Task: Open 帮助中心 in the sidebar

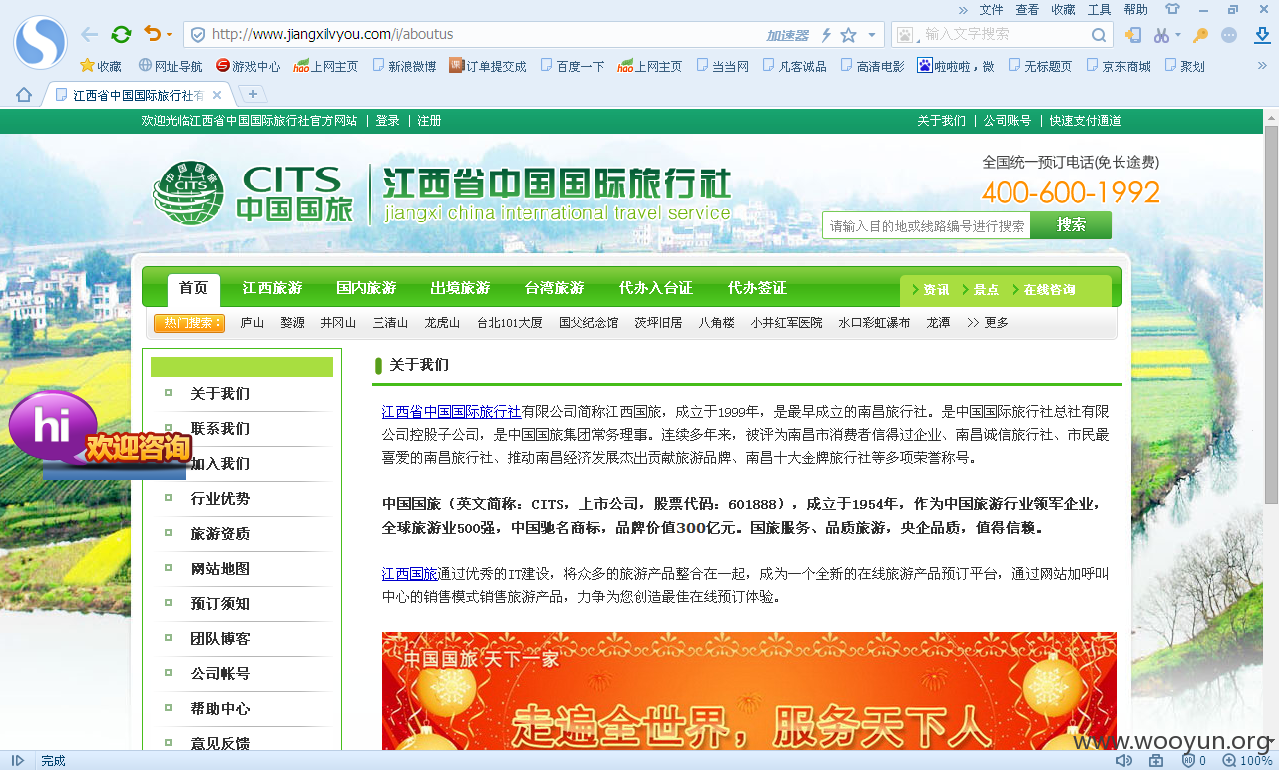Action: (x=221, y=709)
